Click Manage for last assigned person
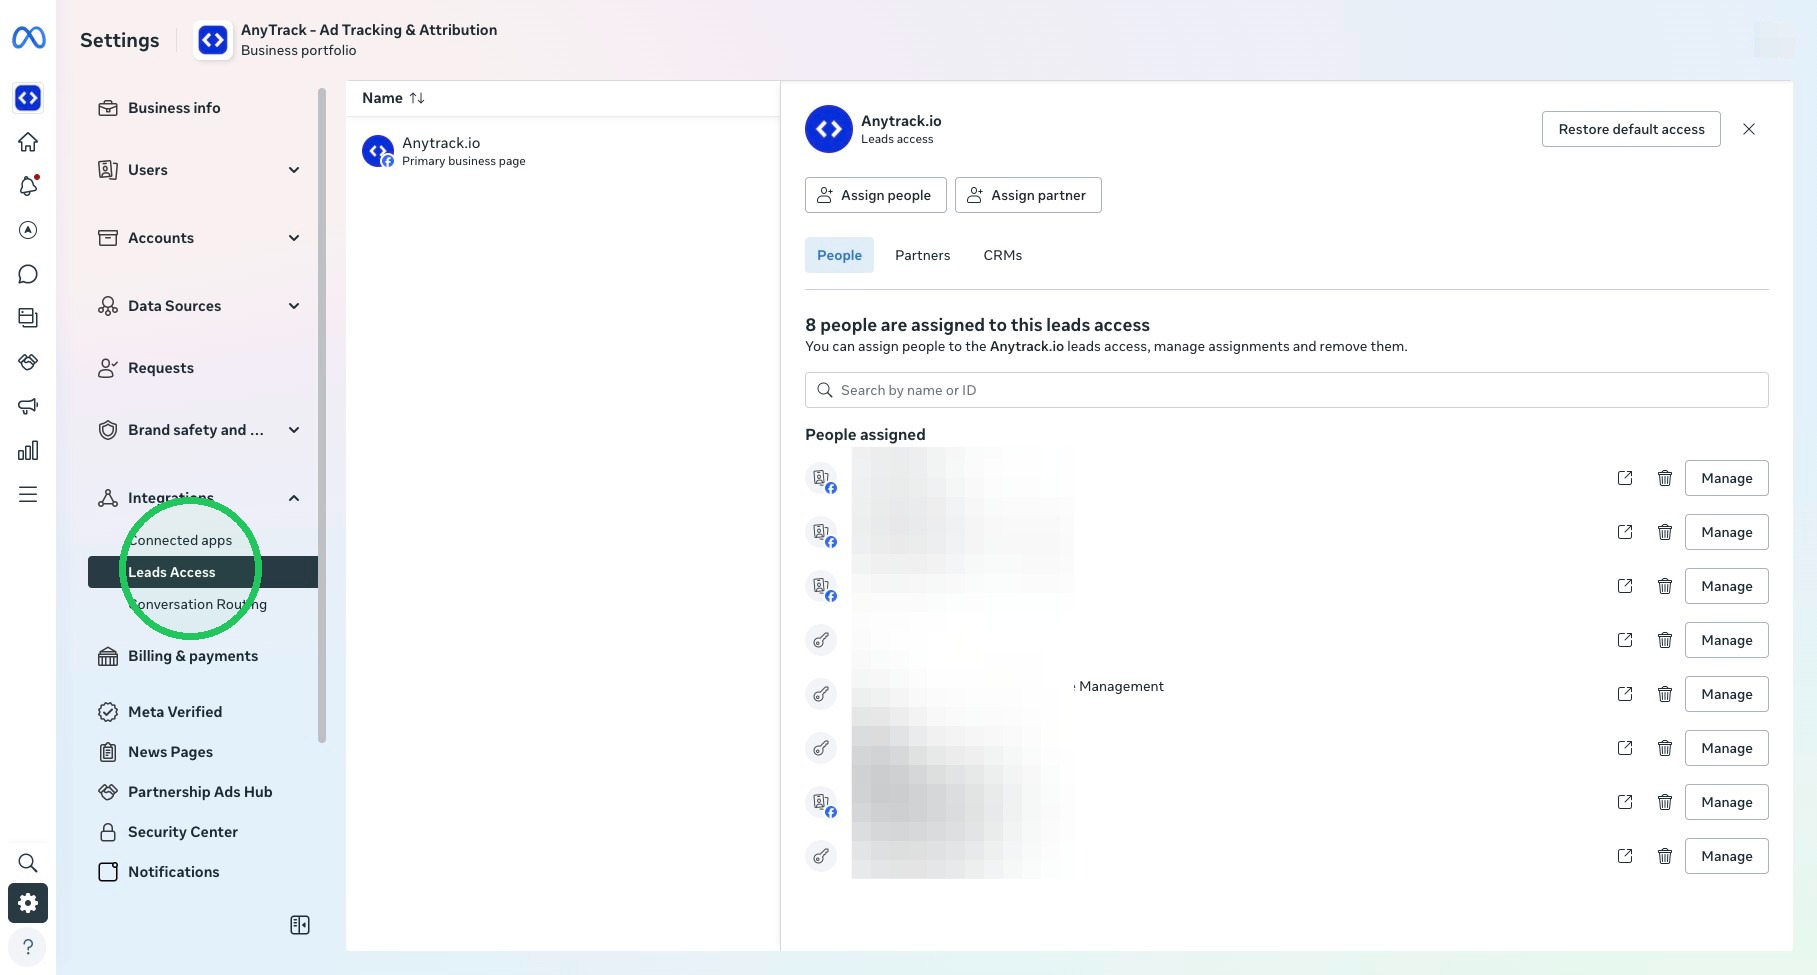Image resolution: width=1817 pixels, height=975 pixels. click(x=1726, y=856)
